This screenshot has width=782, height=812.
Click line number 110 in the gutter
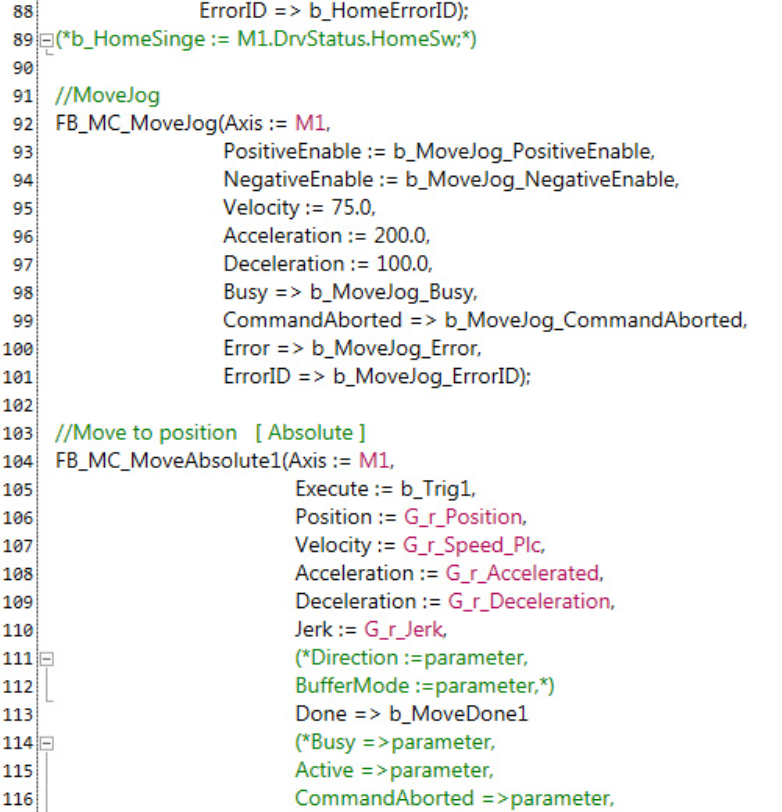click(x=18, y=630)
